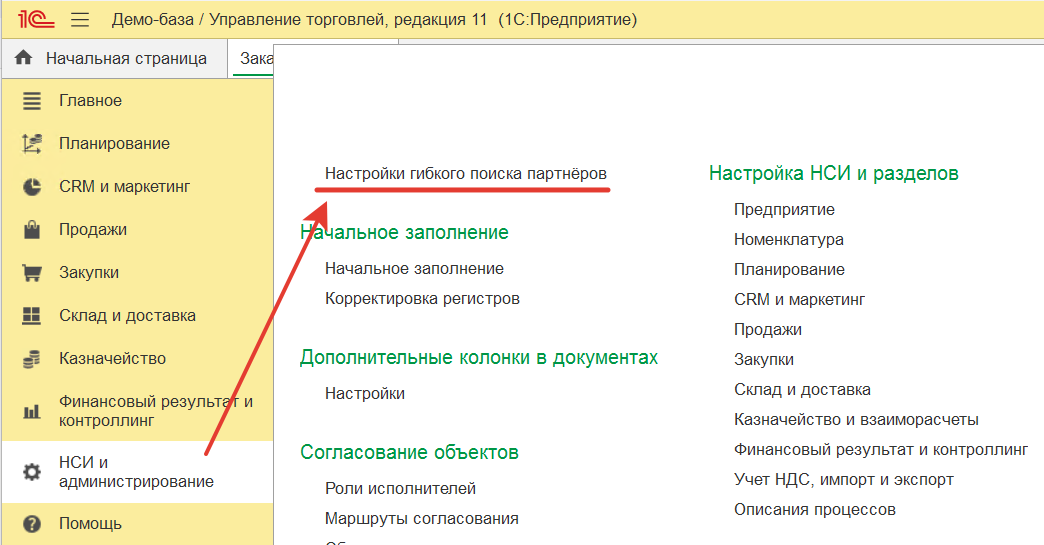Click the Казначейство coins icon
This screenshot has height=545, width=1044.
[x=32, y=359]
